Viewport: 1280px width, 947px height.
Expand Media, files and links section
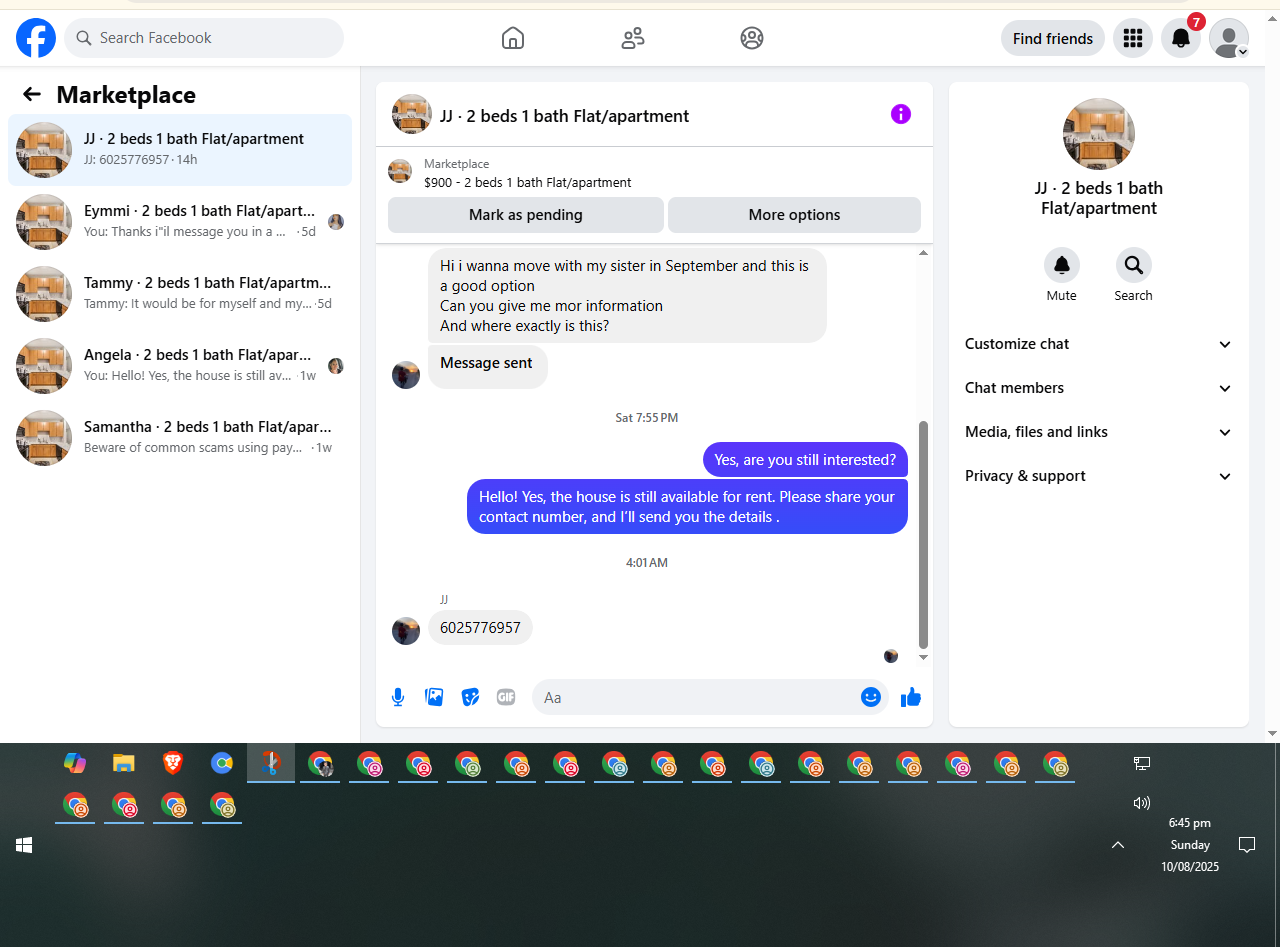[1099, 432]
